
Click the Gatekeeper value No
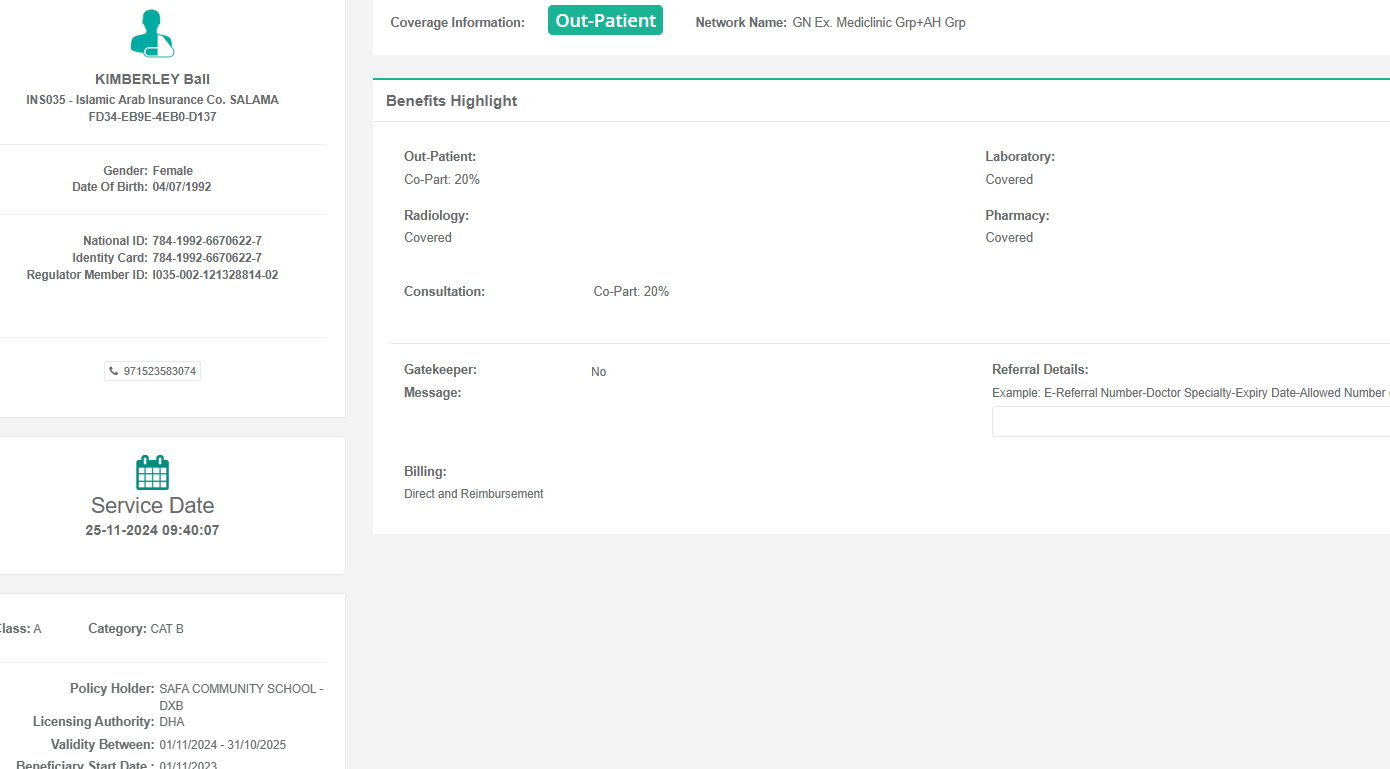pos(599,372)
